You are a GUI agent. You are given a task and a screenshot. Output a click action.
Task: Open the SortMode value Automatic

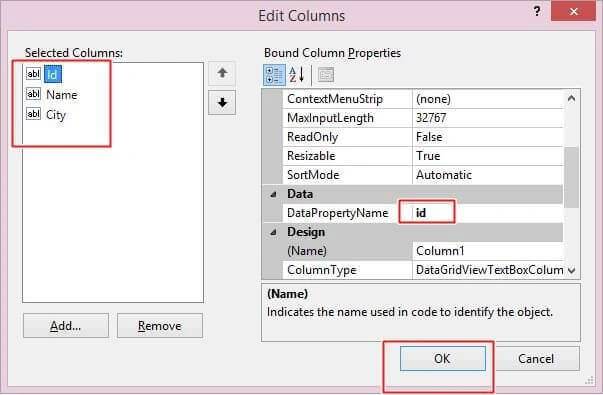click(x=488, y=175)
